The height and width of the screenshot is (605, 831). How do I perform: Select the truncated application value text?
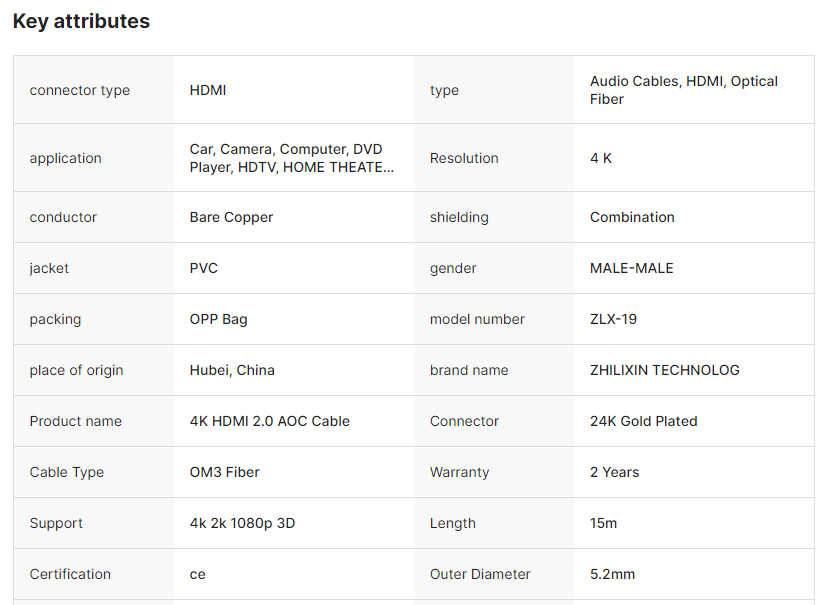[x=291, y=158]
